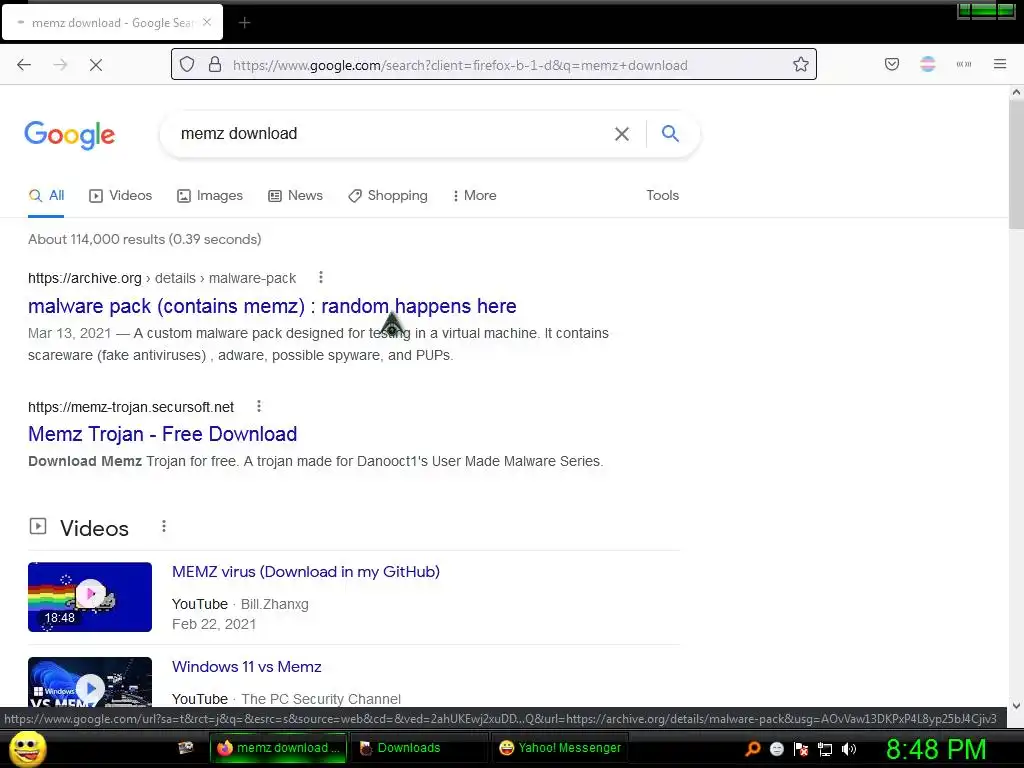Image resolution: width=1024 pixels, height=768 pixels.
Task: Click the 8:48 PM clock
Action: 936,749
